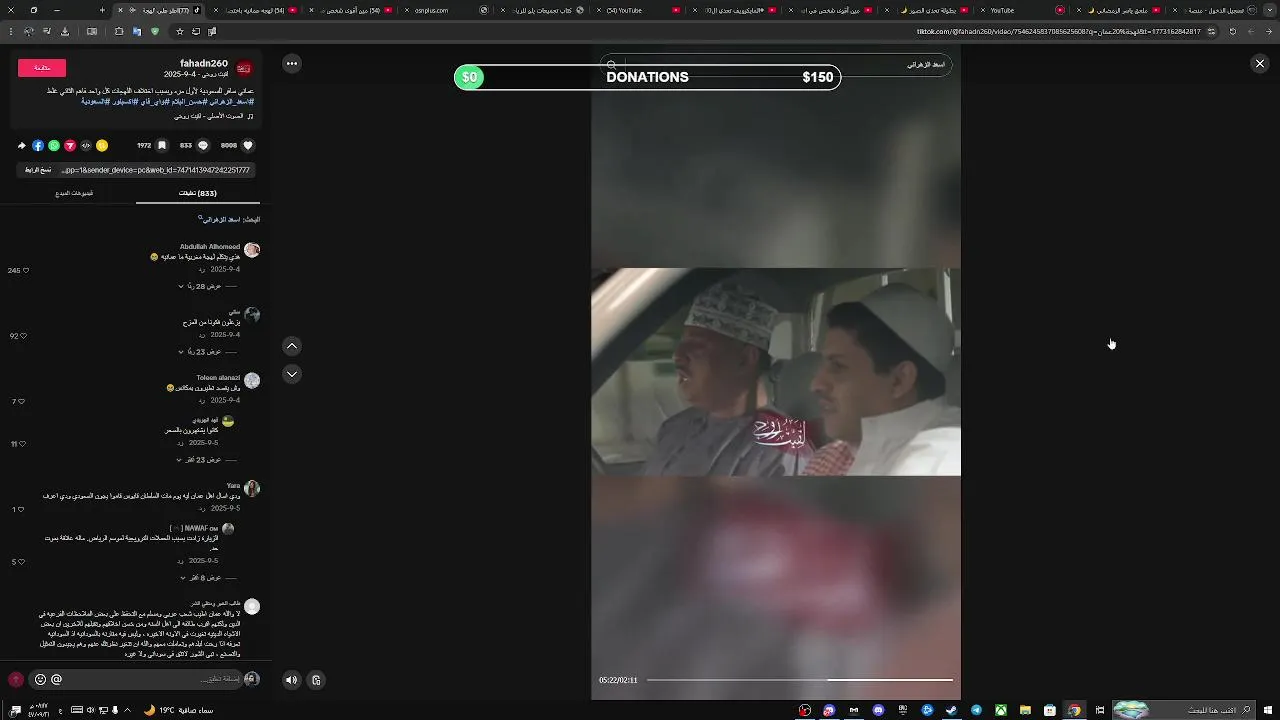The image size is (1280, 720).
Task: Like Toleen alanezi comment
Action: [21, 402]
